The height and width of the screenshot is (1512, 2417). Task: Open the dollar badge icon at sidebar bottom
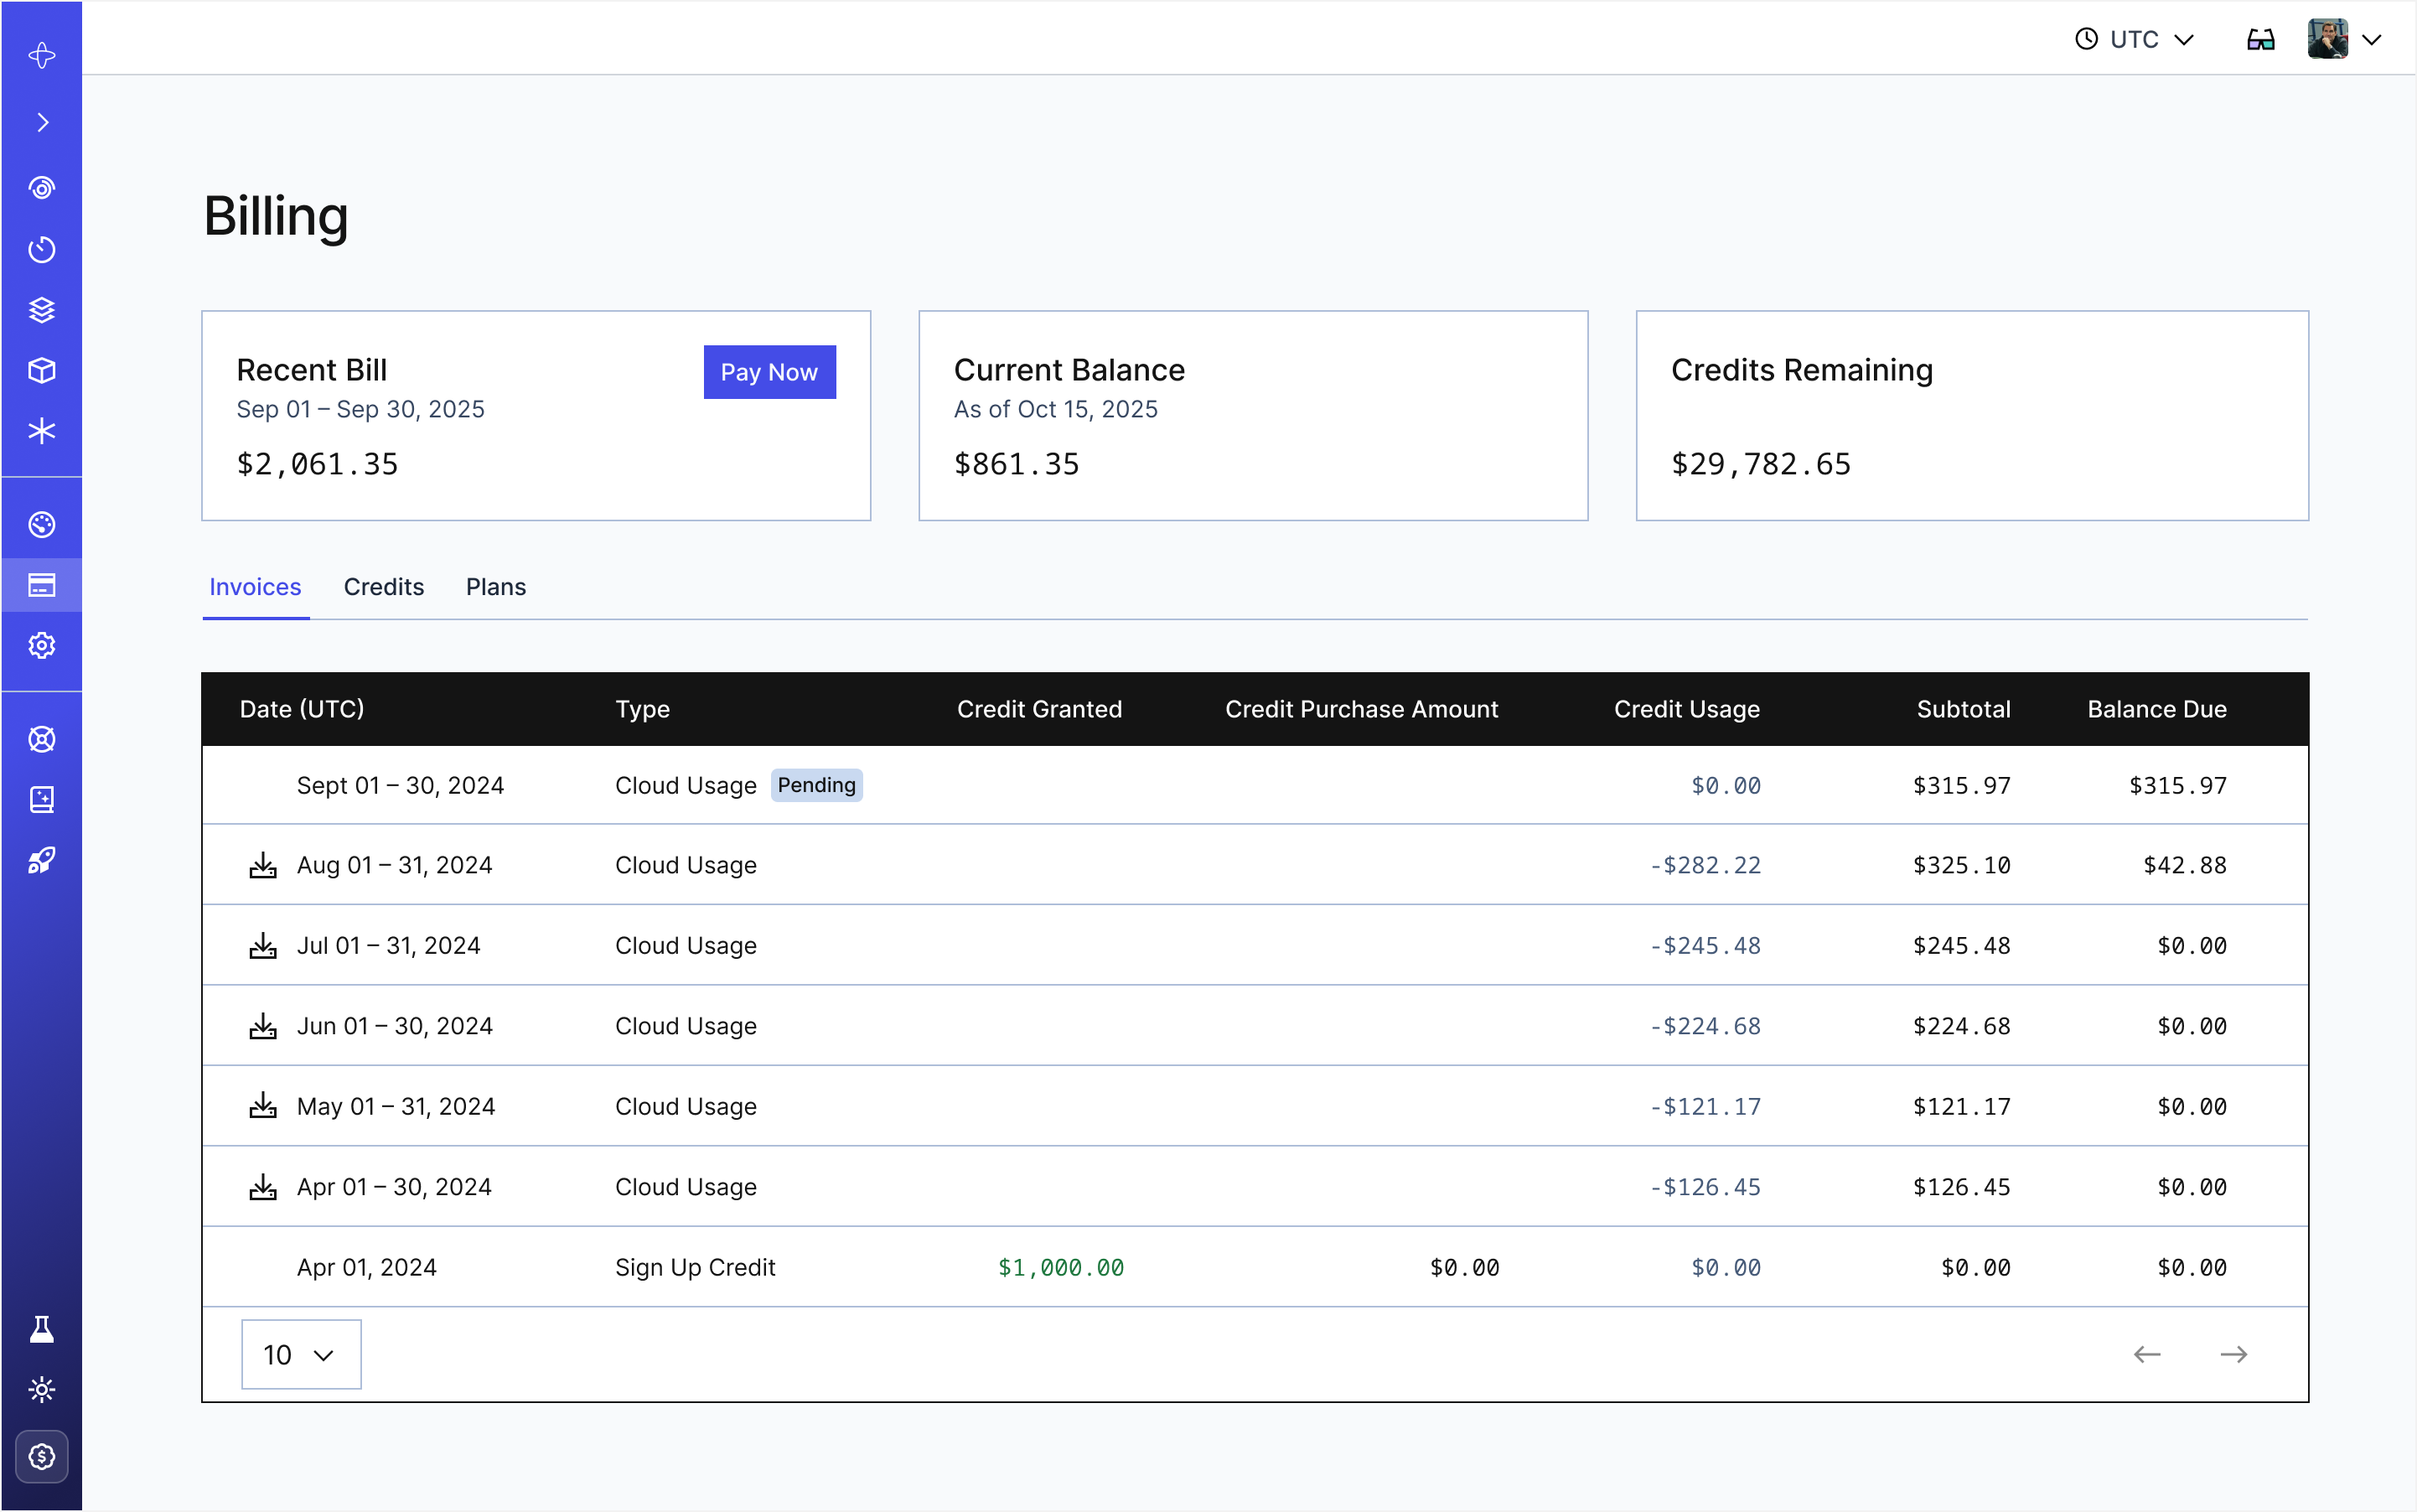[41, 1457]
